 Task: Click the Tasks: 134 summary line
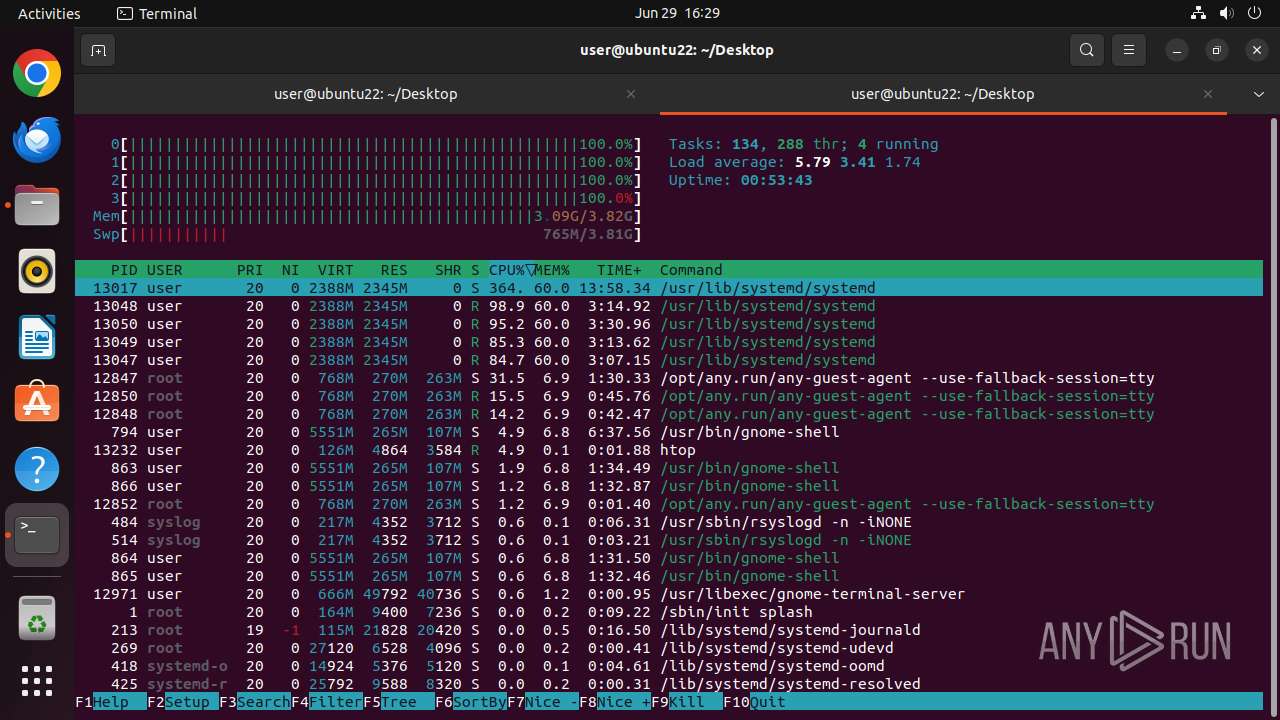tap(803, 144)
